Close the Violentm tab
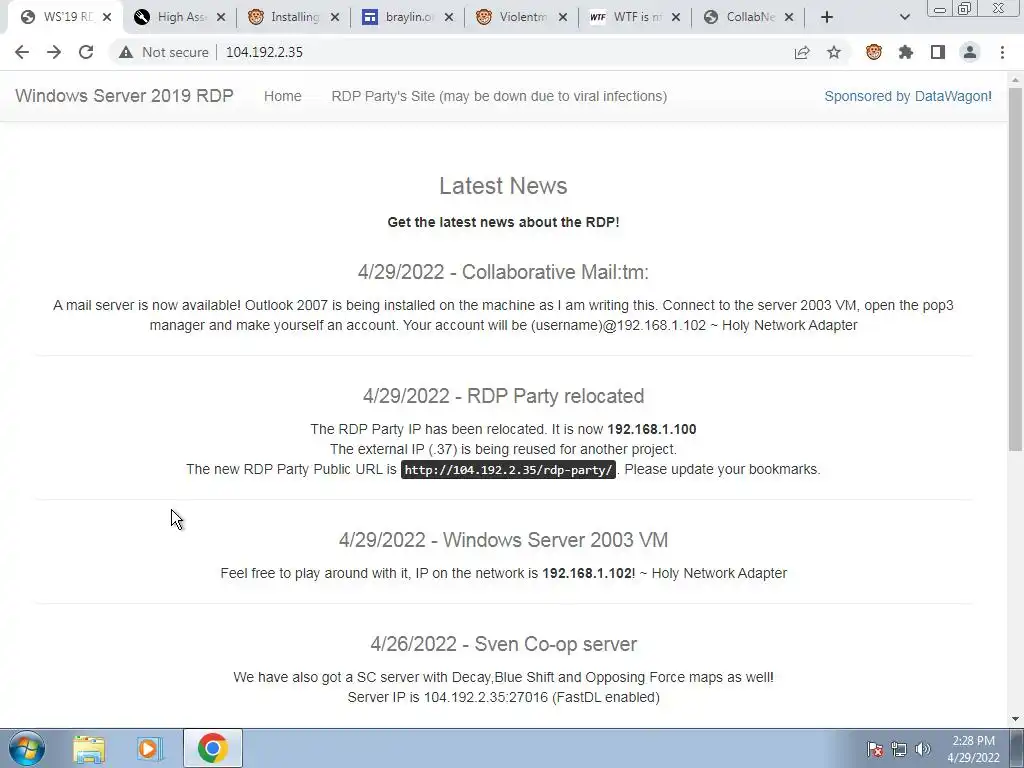The width and height of the screenshot is (1024, 768). pos(563,17)
